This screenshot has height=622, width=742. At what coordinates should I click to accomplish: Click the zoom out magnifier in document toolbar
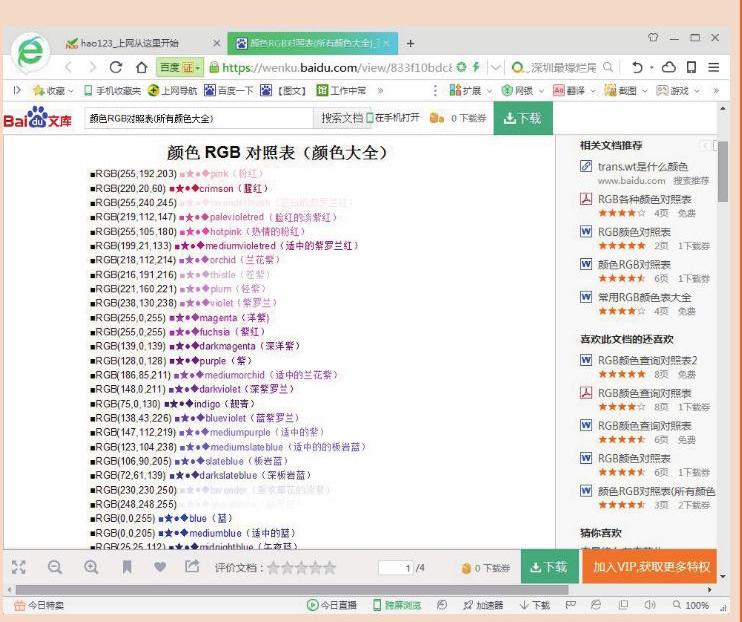pyautogui.click(x=55, y=567)
